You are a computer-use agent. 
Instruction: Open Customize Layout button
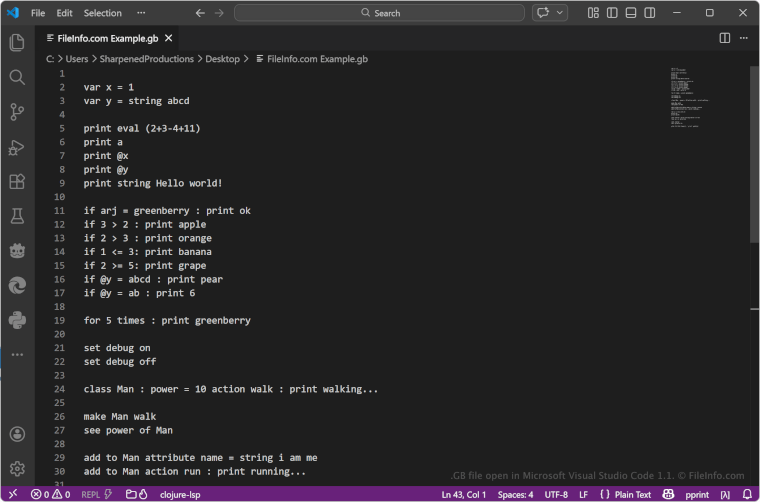coord(593,13)
